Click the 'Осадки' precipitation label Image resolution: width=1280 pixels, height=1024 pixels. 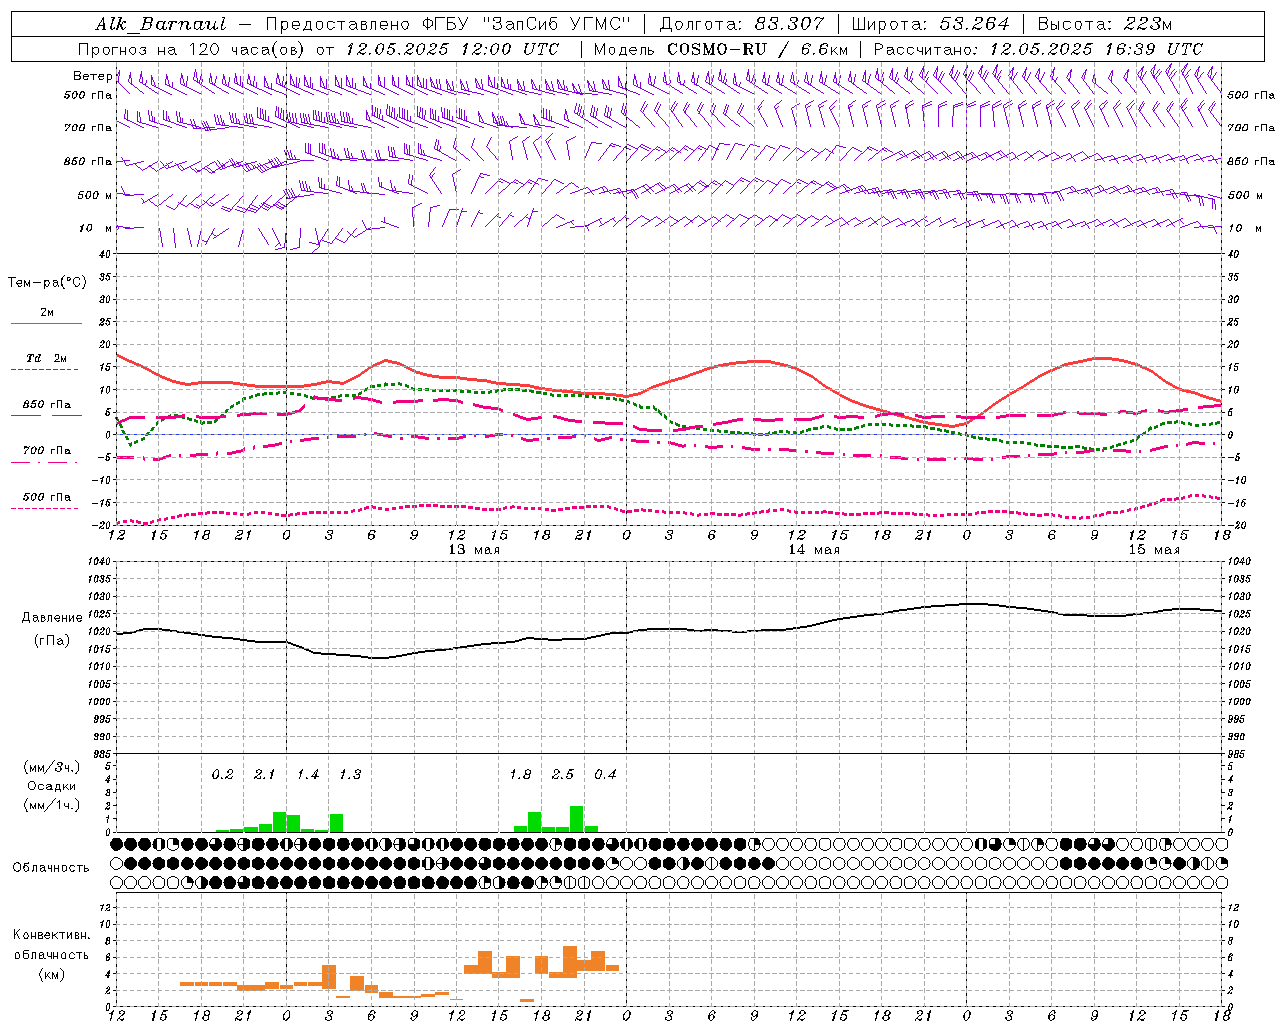[x=51, y=786]
